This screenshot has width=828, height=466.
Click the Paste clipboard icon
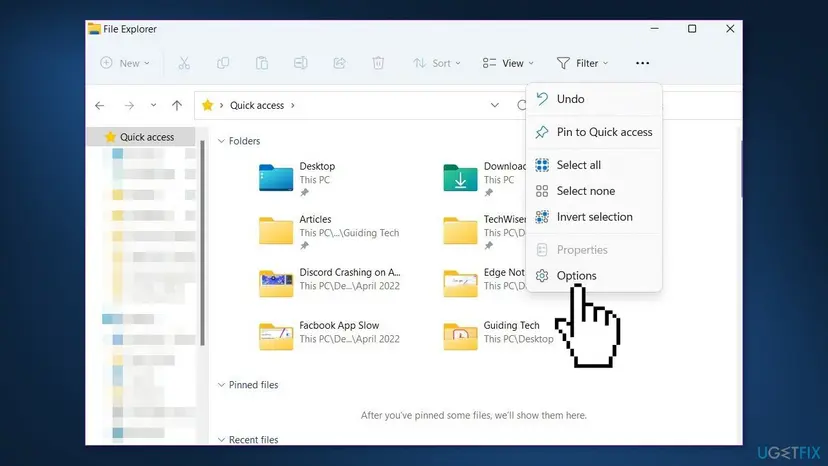(x=262, y=63)
